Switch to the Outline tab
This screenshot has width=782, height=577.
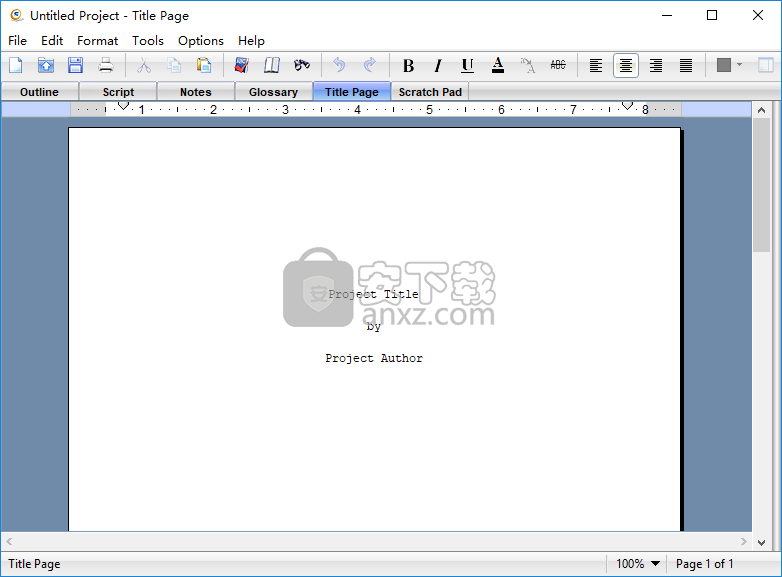39,92
